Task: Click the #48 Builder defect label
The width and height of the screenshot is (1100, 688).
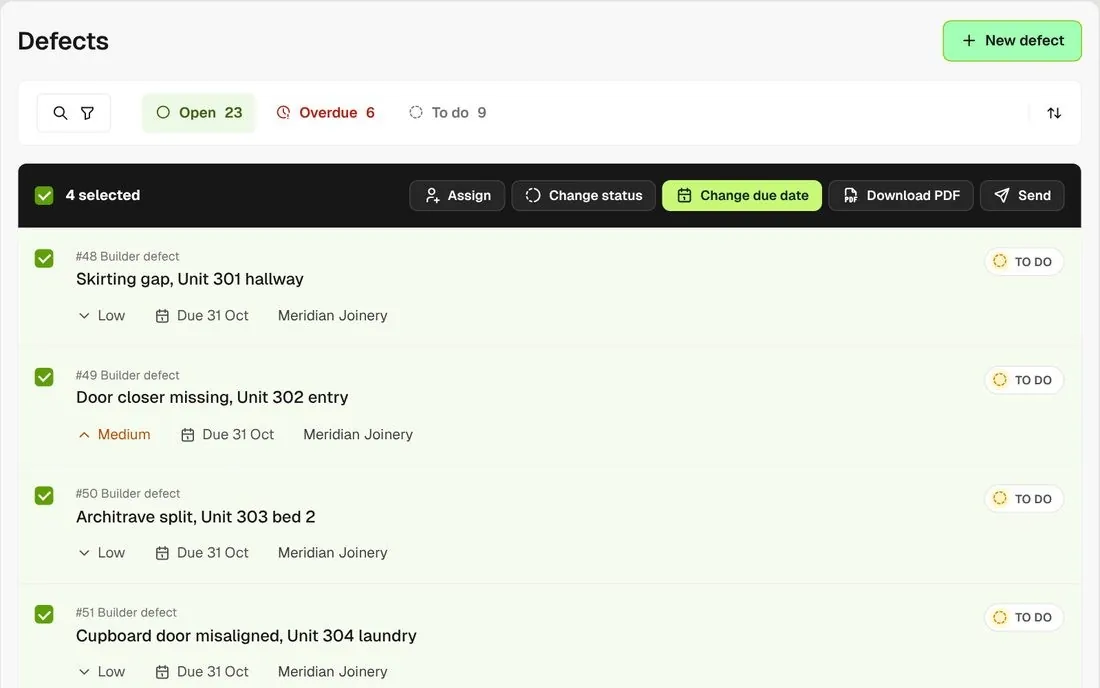Action: 128,257
